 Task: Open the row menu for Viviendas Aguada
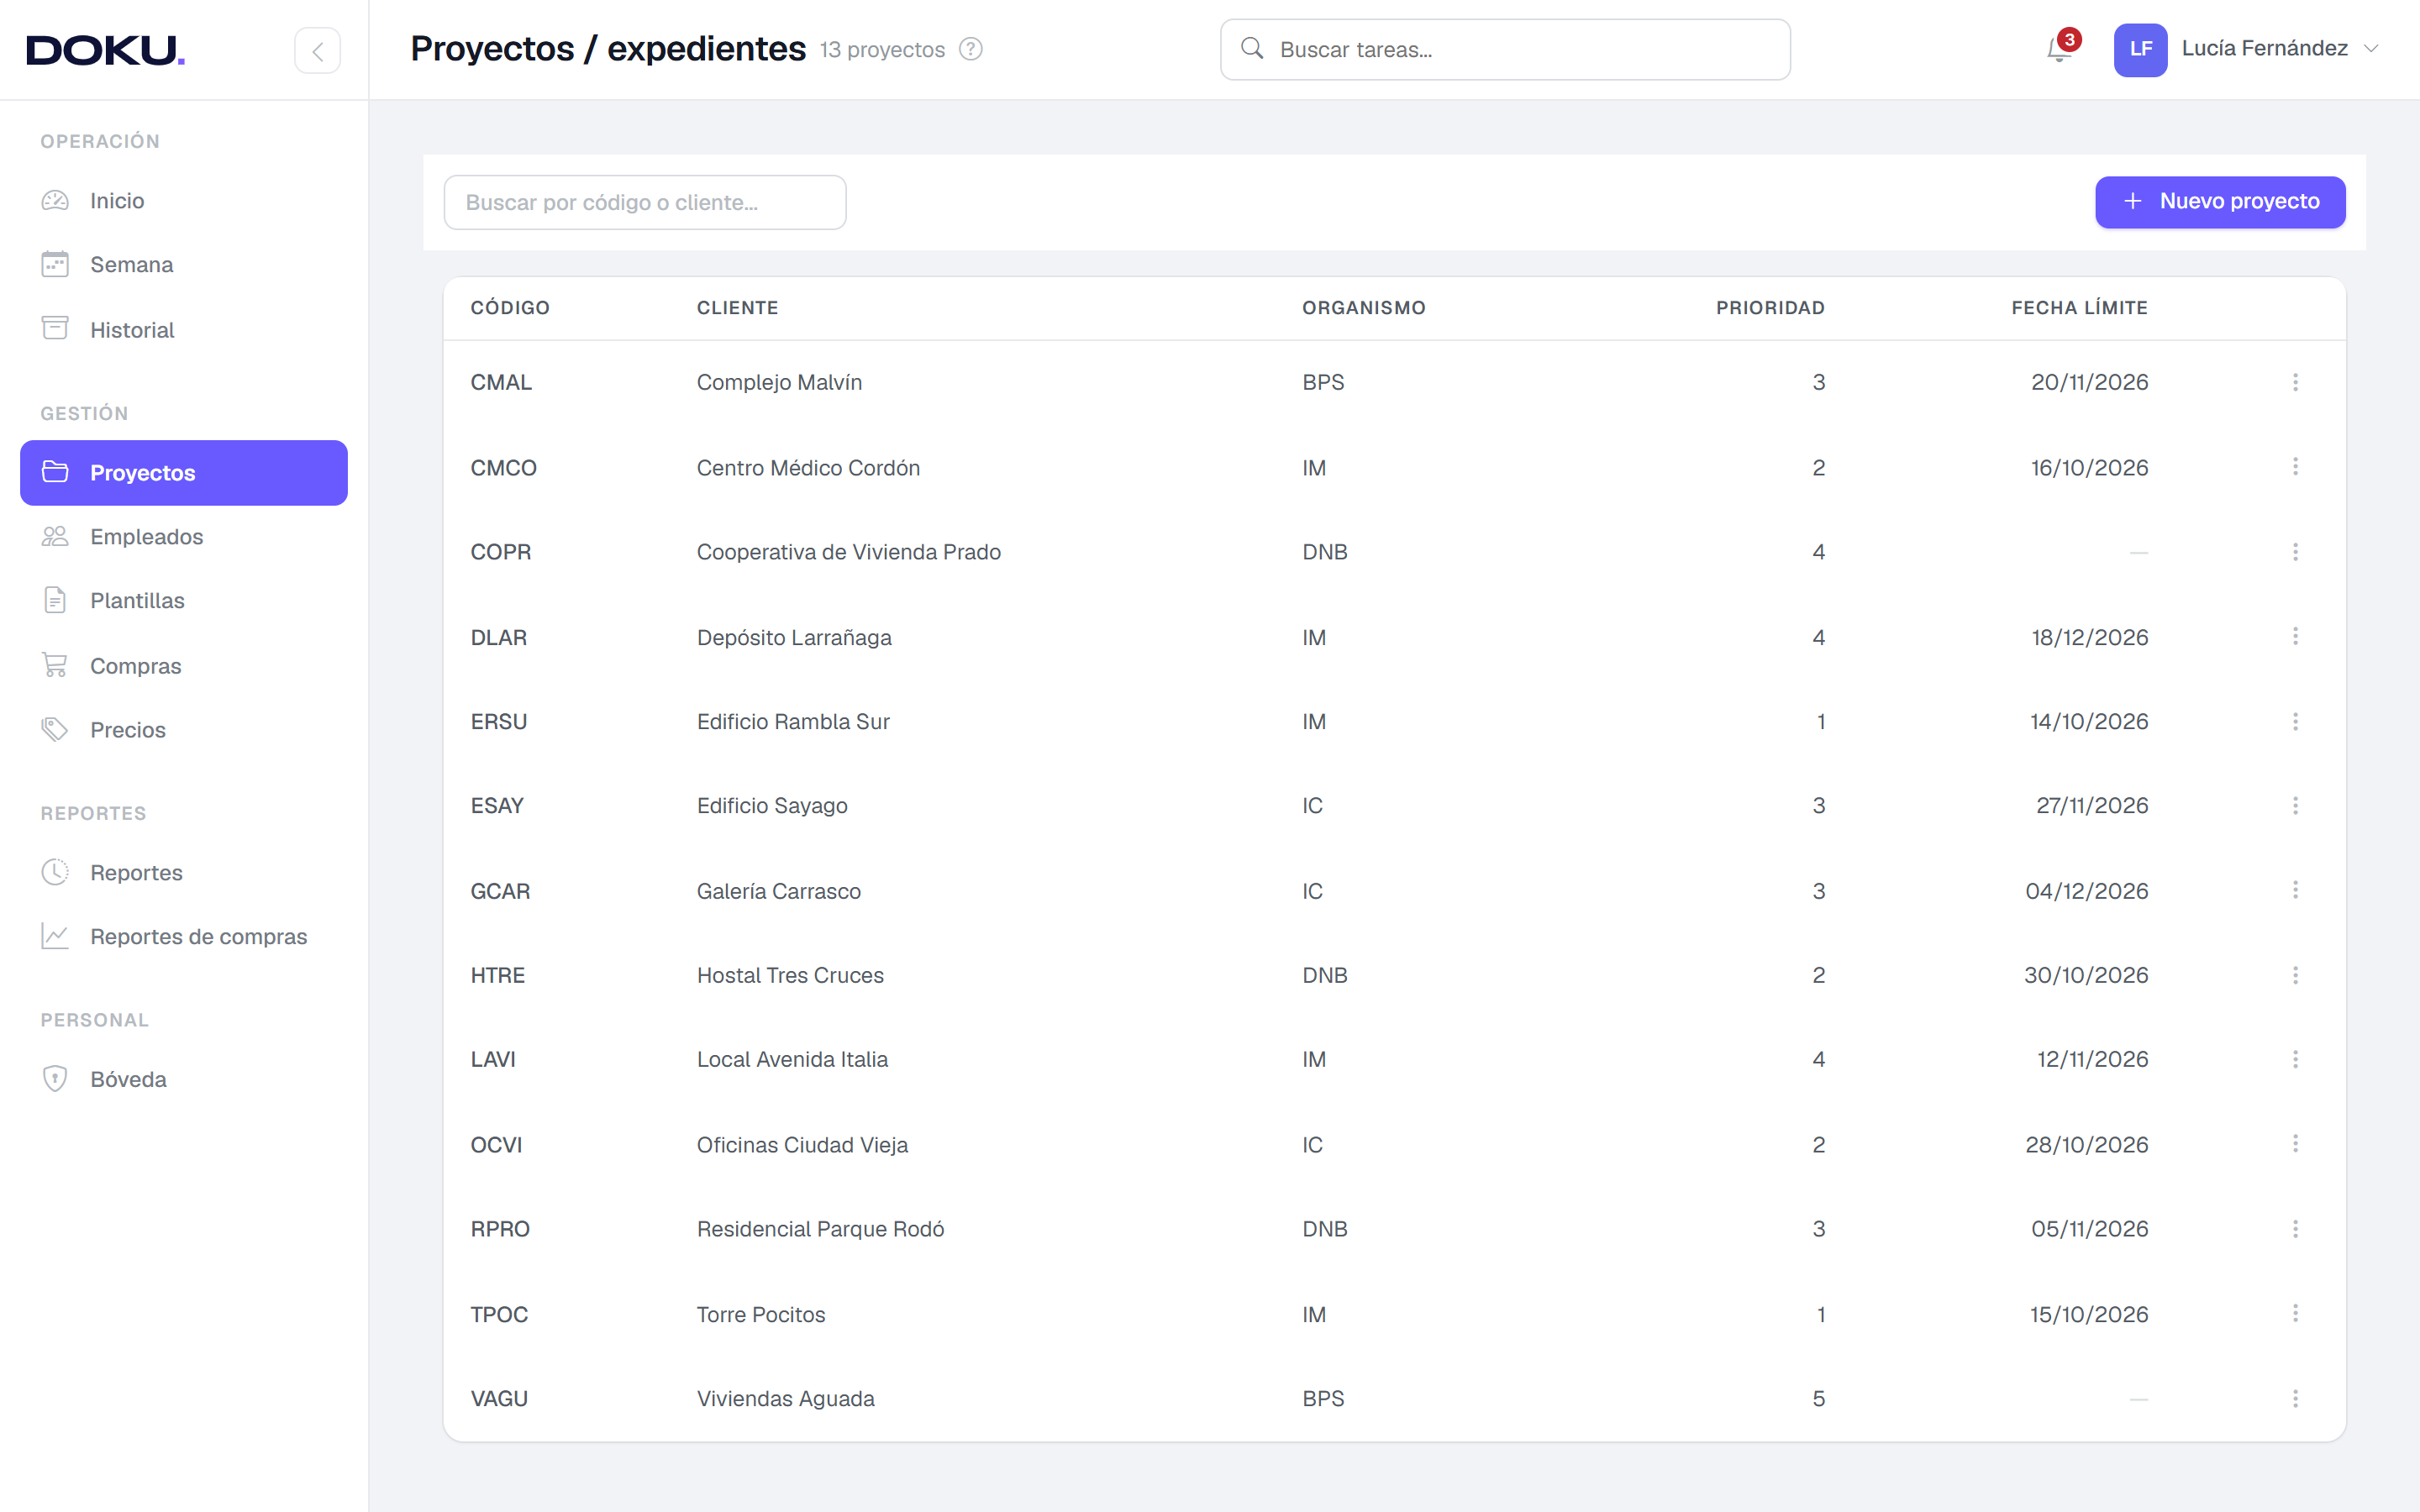[2295, 1398]
